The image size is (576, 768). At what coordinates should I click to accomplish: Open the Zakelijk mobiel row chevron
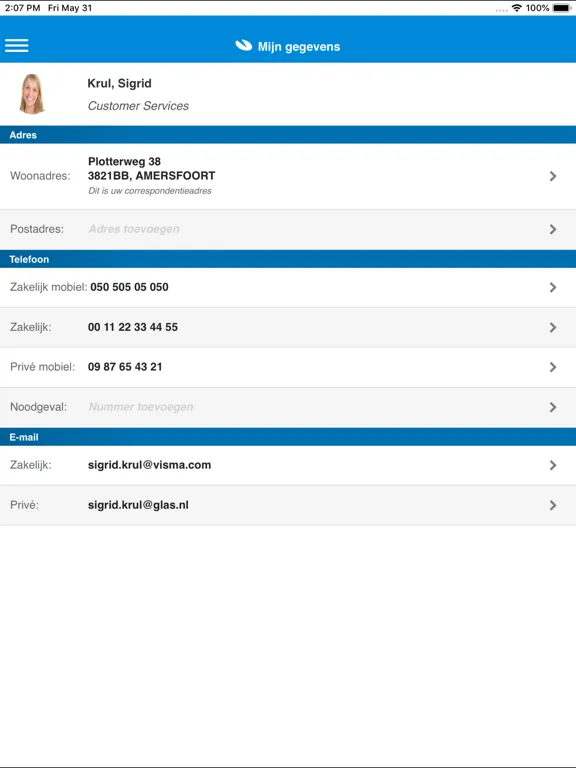point(553,287)
